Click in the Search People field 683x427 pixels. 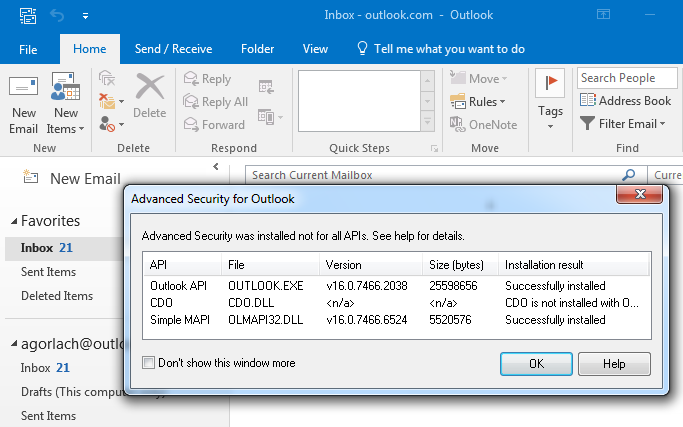(627, 78)
